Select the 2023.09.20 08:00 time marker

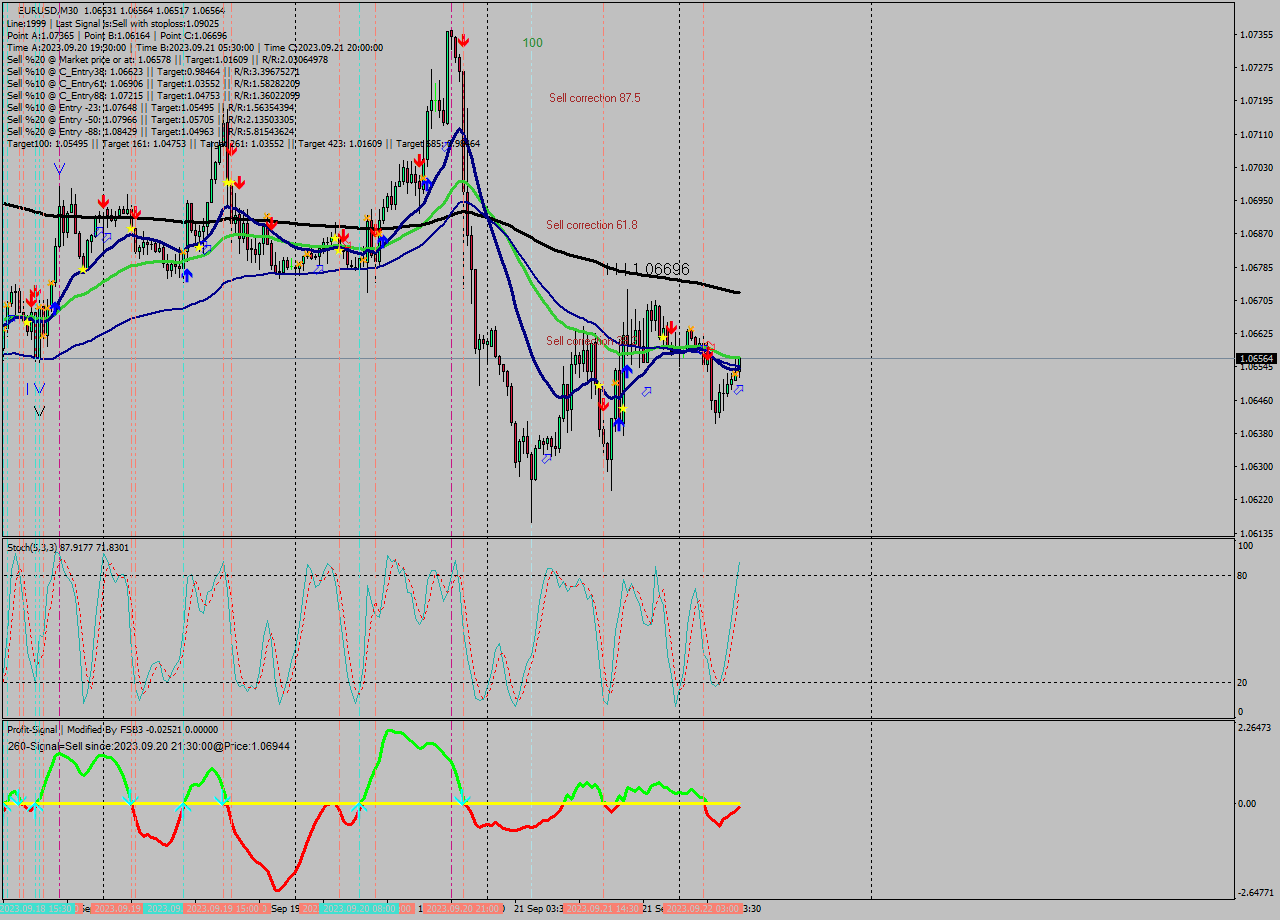click(360, 908)
